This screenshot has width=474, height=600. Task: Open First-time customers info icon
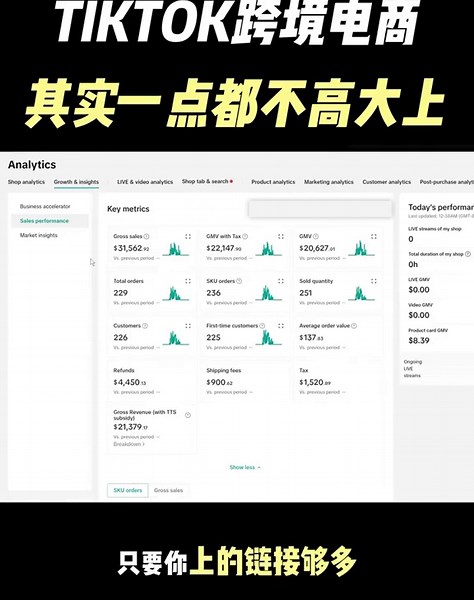point(262,326)
